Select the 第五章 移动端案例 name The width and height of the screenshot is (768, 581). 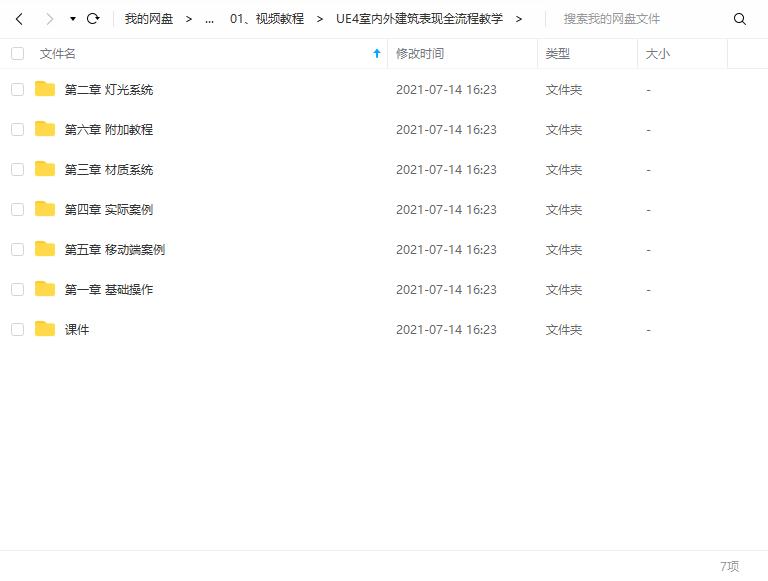click(x=115, y=250)
